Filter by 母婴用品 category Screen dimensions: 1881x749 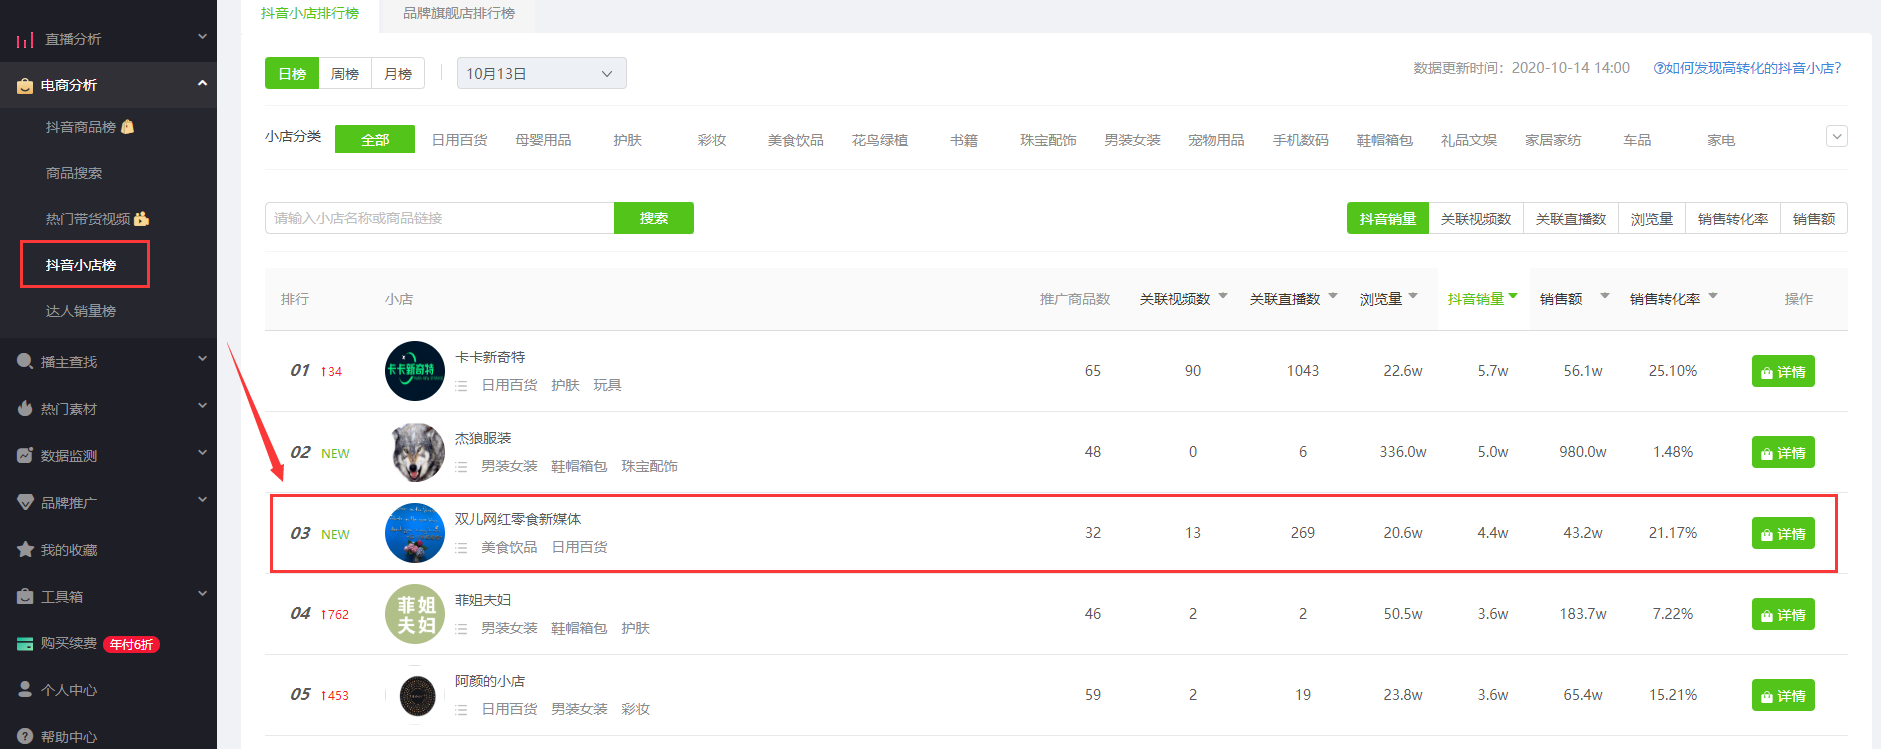click(x=543, y=140)
